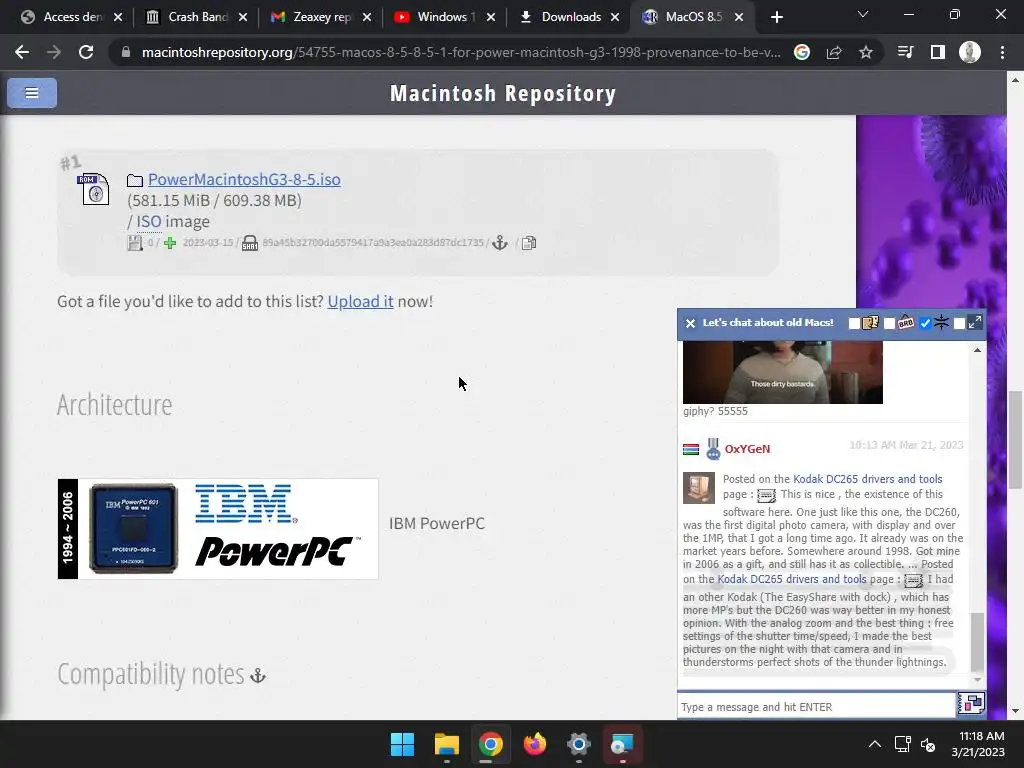Open the hamburger menu on Macintosh Repository

(x=31, y=93)
